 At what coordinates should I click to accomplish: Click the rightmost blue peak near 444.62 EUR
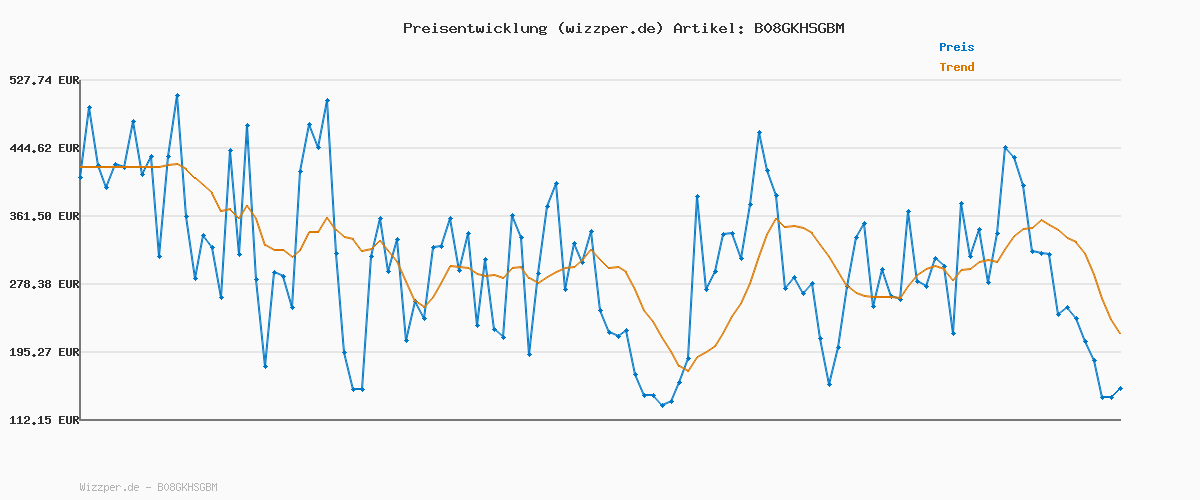[x=1005, y=148]
